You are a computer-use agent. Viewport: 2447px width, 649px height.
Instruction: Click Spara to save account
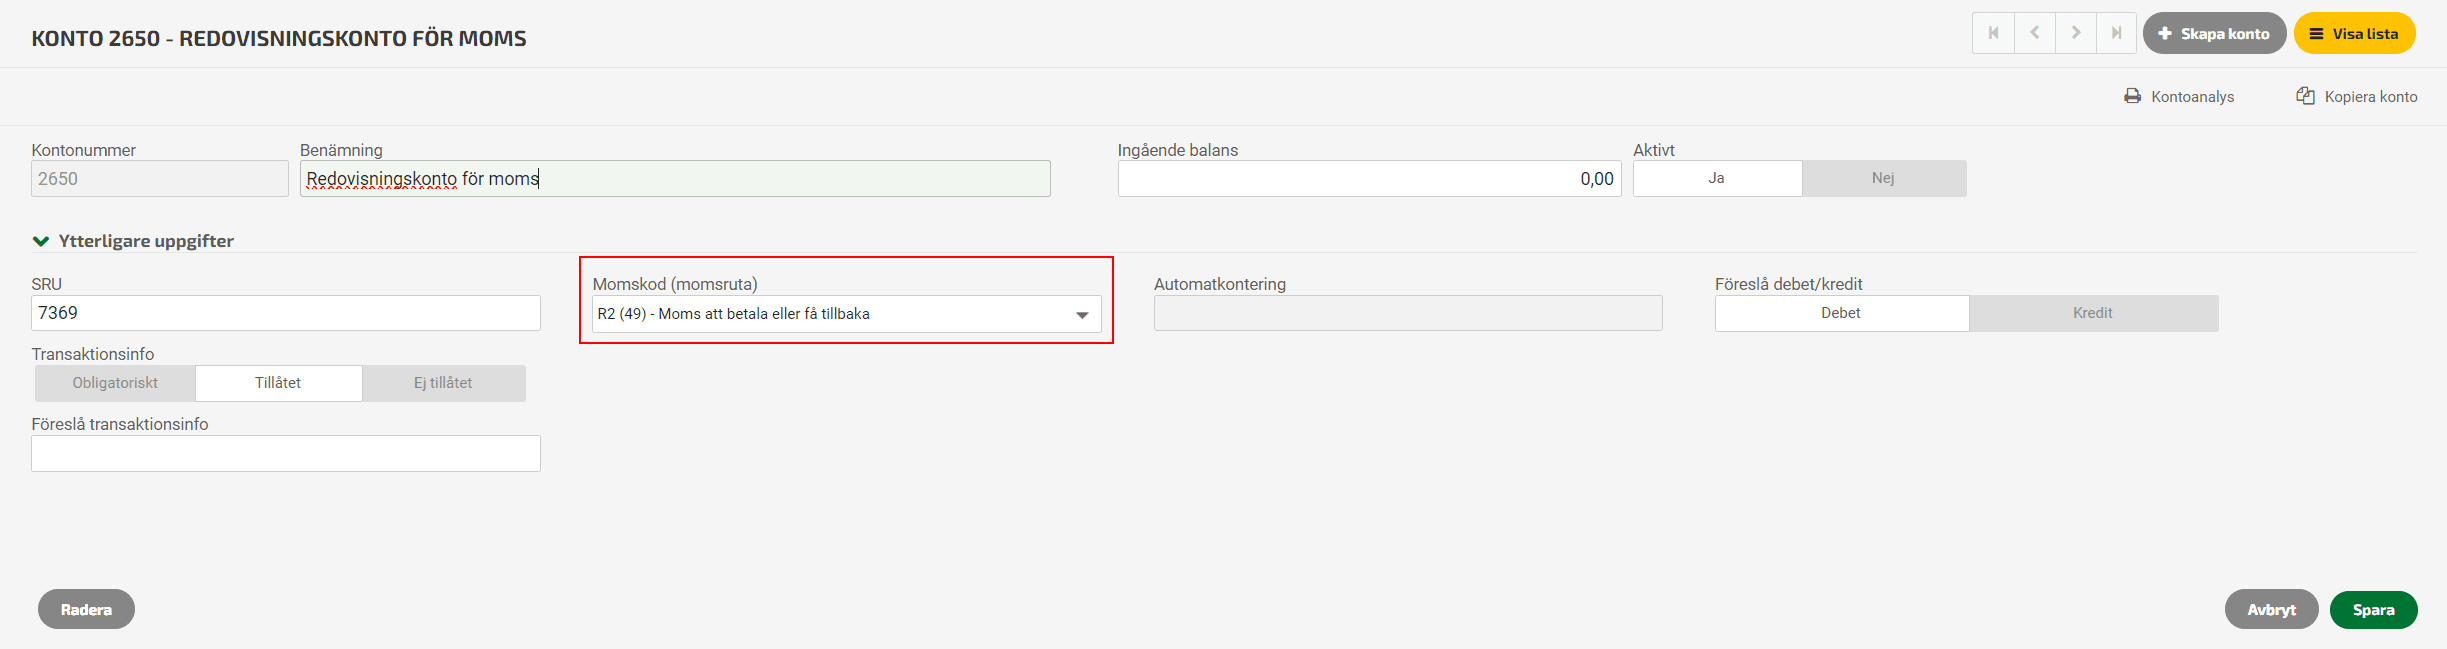(x=2373, y=609)
